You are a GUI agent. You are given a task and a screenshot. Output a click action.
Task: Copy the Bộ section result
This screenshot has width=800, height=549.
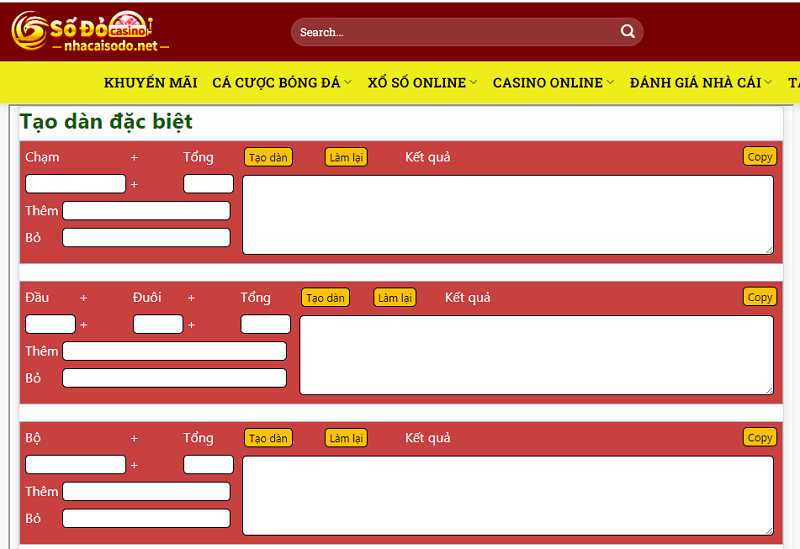[x=760, y=437]
